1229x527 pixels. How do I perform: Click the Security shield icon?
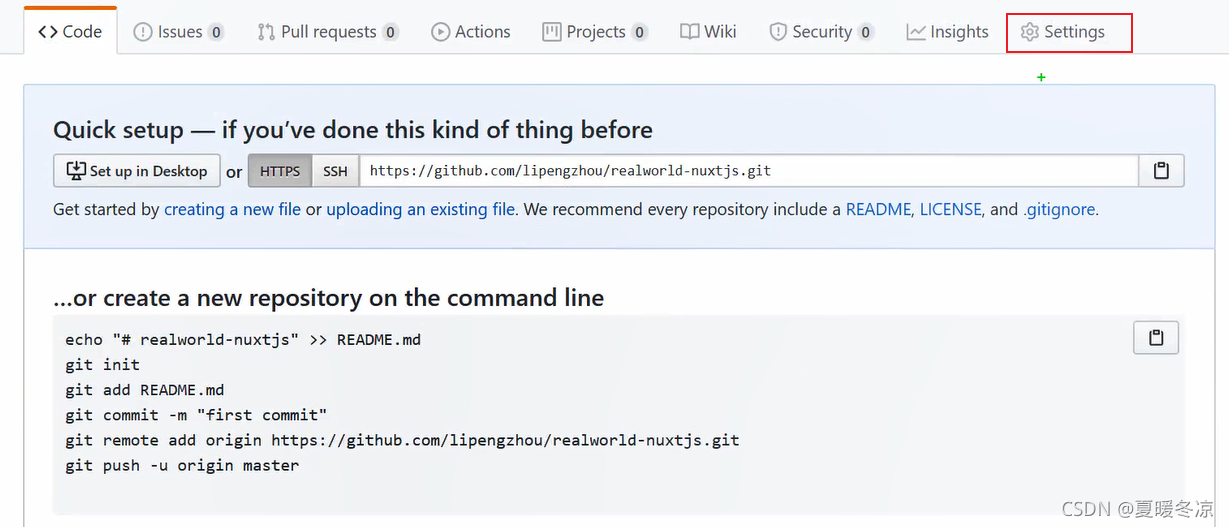point(778,32)
